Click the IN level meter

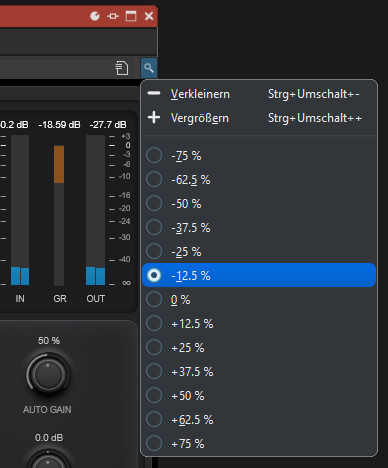coord(20,210)
